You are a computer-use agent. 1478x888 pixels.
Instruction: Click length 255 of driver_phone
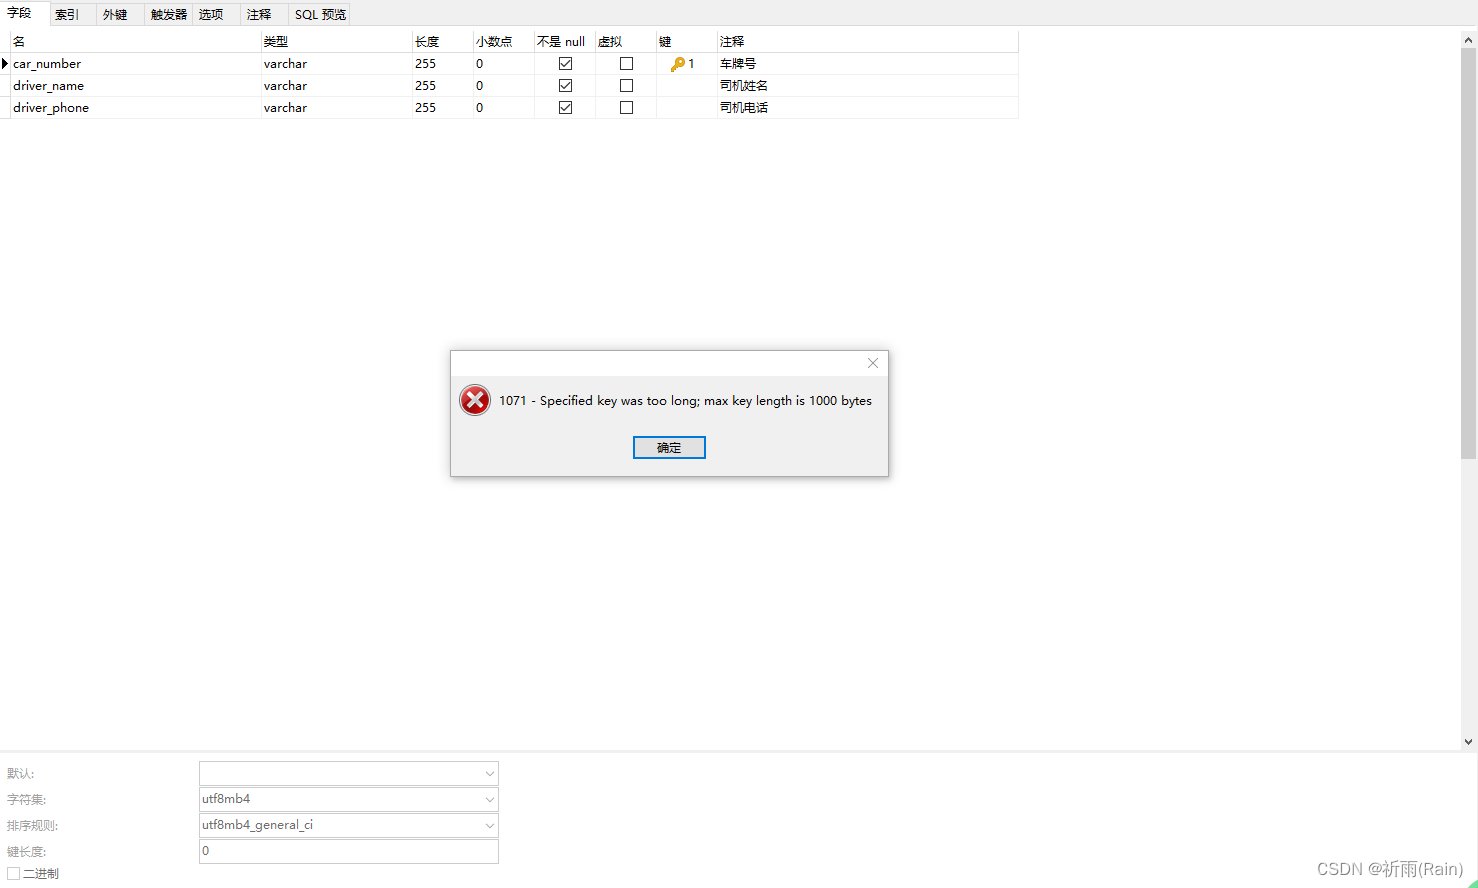(426, 108)
